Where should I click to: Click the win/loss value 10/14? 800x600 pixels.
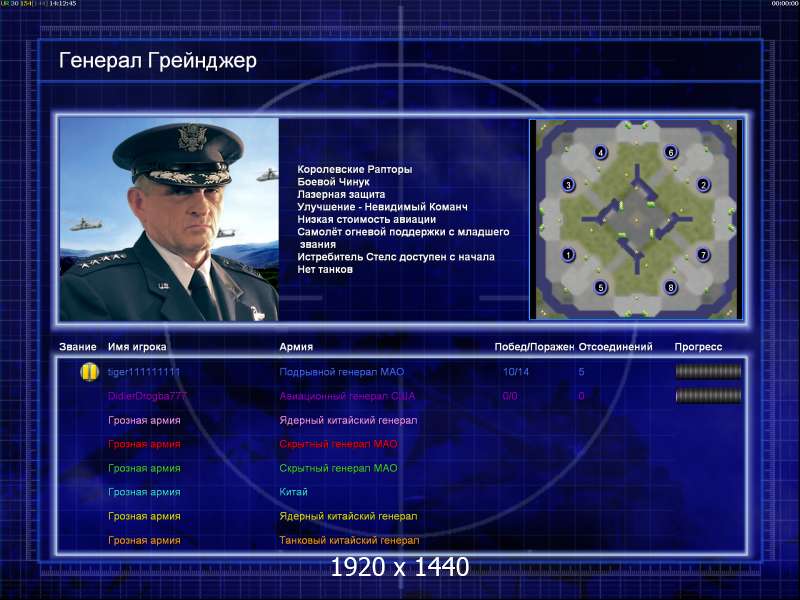(516, 372)
